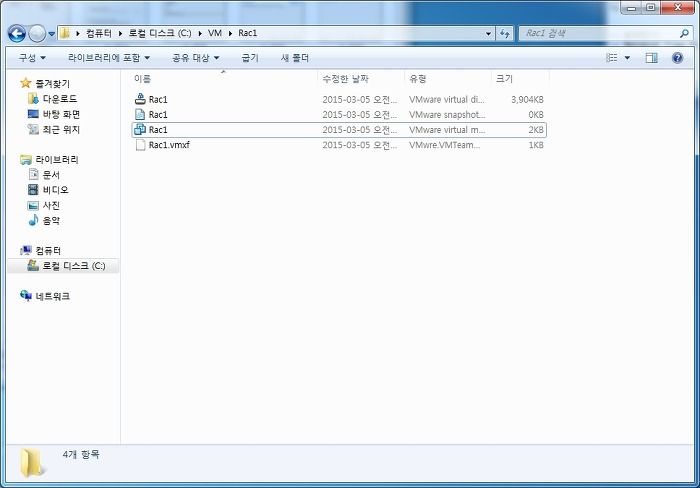Refresh the folder view
The width and height of the screenshot is (700, 488).
(505, 33)
